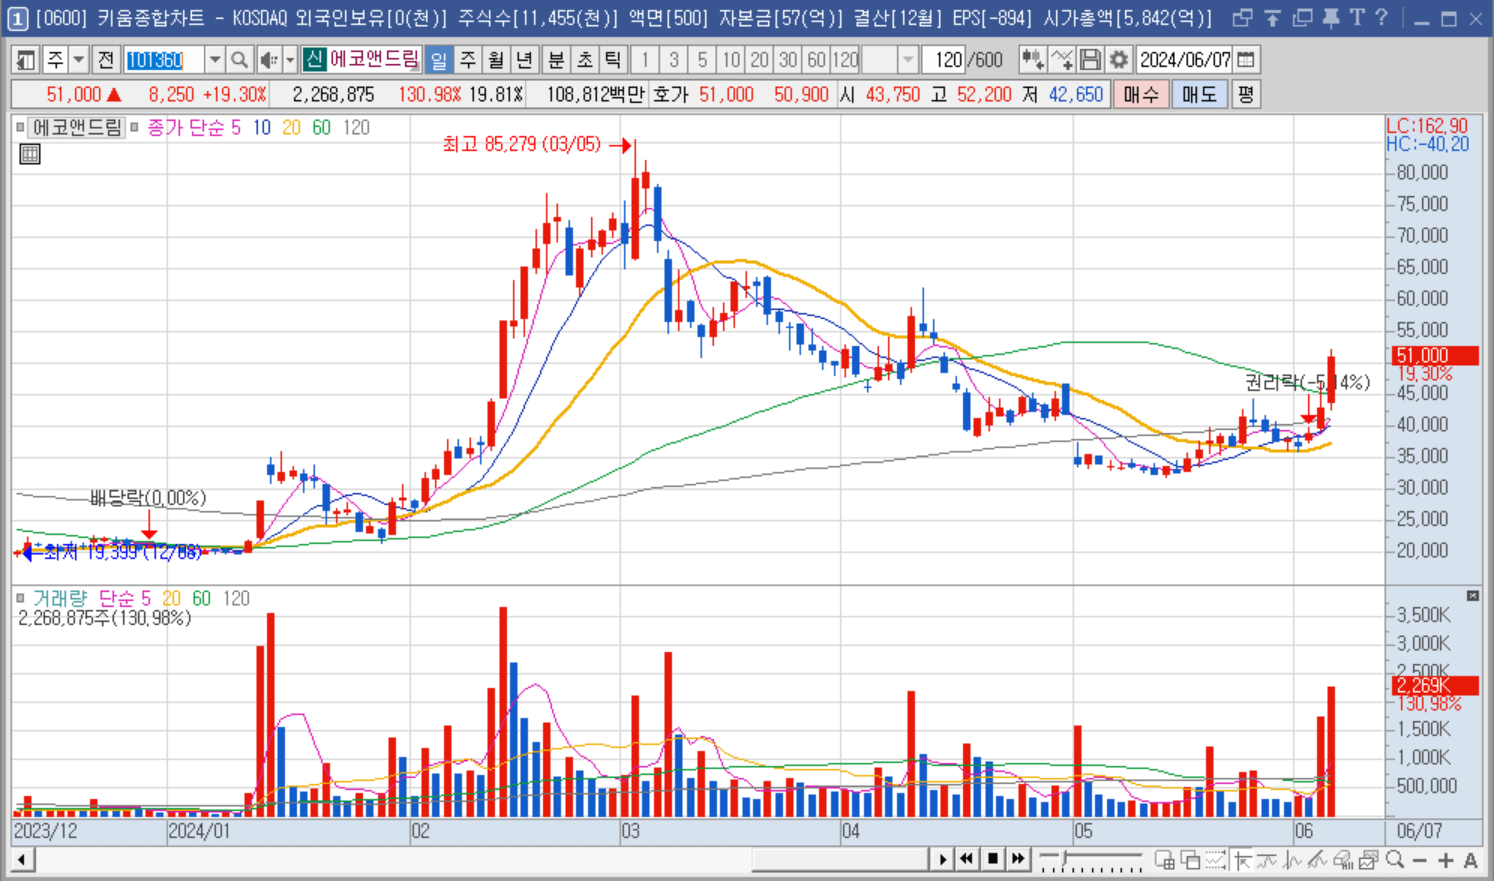Viewport: 1494px width, 881px height.
Task: Open help with the question mark icon
Action: (1381, 18)
